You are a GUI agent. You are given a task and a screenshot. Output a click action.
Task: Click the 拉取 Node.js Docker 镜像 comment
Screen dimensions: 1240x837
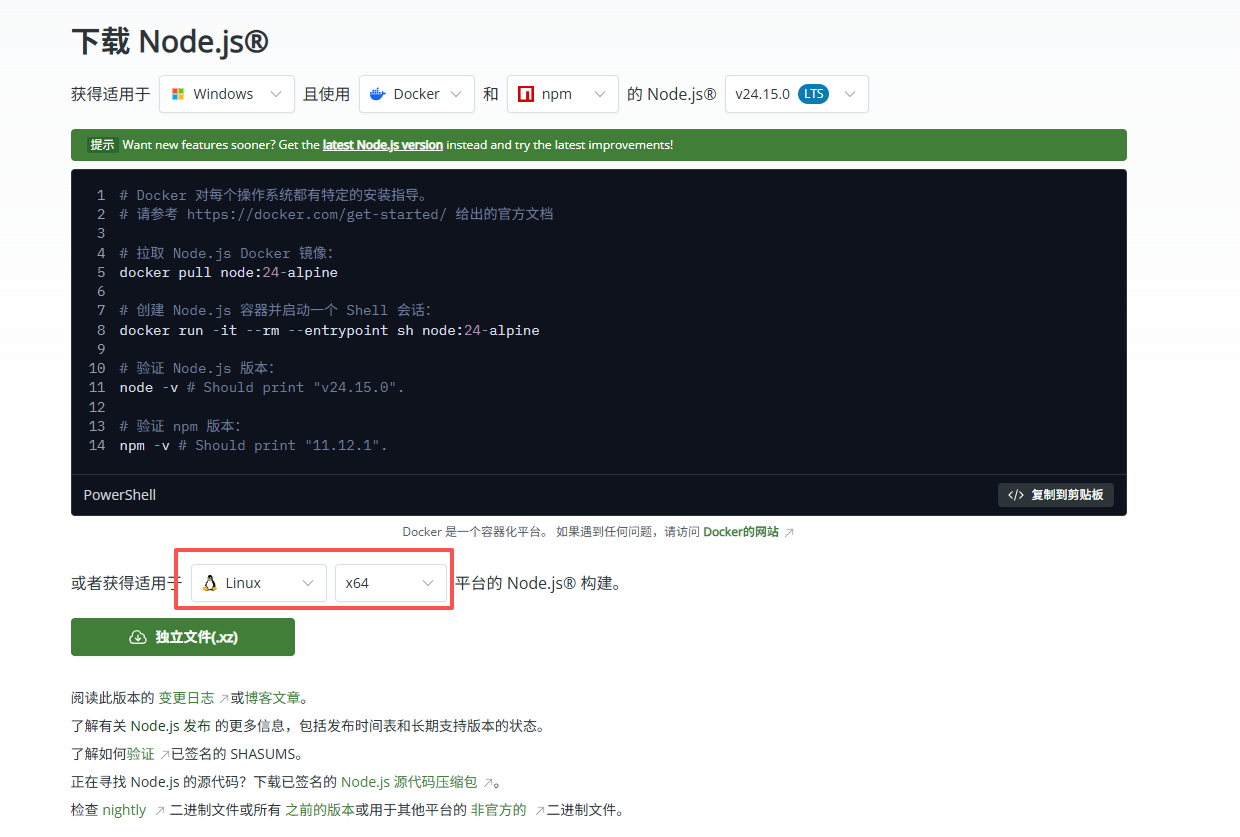pyautogui.click(x=227, y=253)
